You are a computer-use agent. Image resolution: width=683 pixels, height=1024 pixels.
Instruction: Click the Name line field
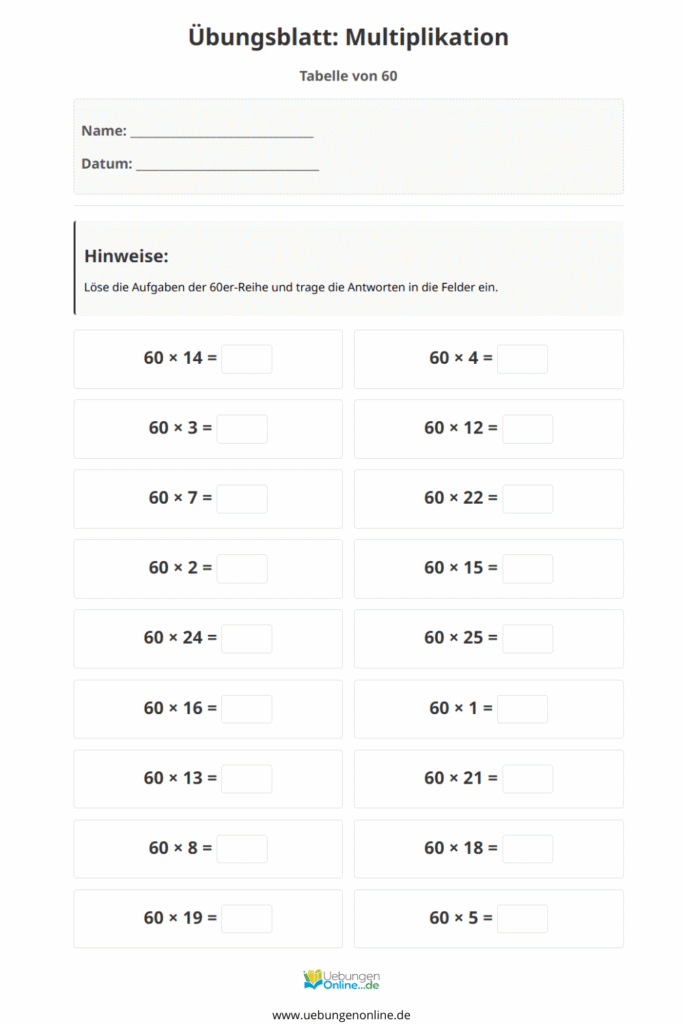click(x=221, y=131)
